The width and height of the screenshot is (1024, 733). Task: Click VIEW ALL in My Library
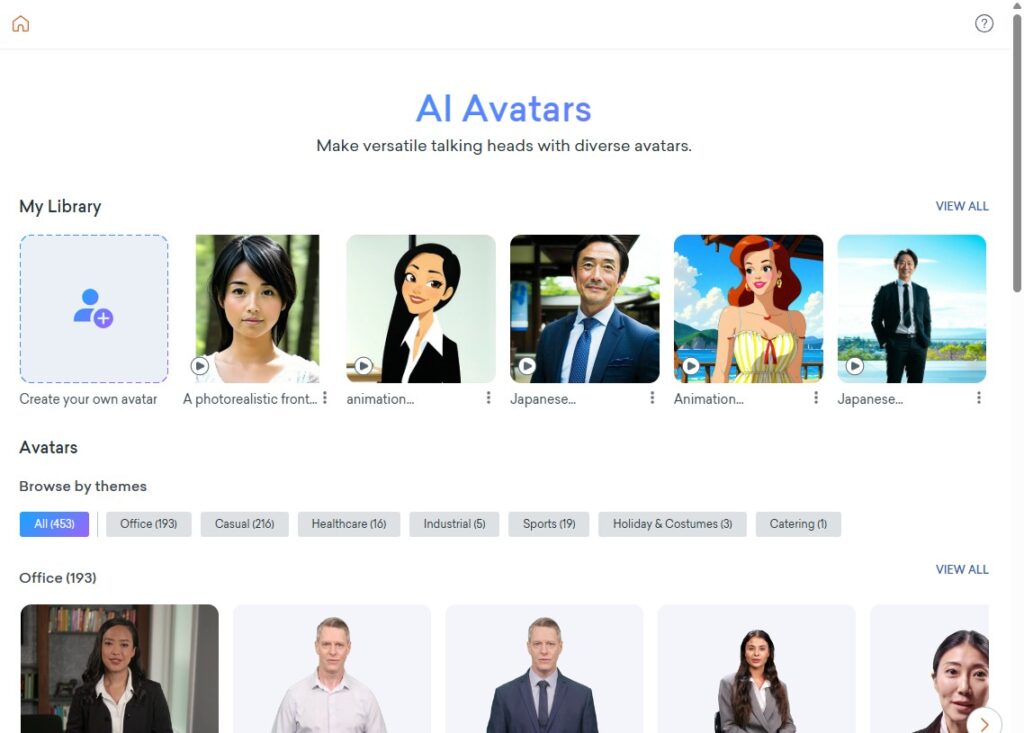pos(961,206)
